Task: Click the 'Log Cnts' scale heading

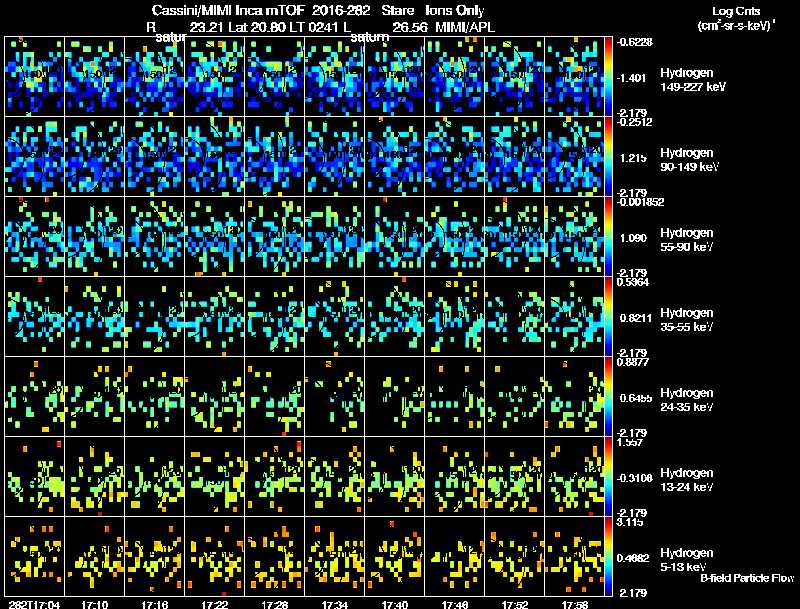Action: click(736, 11)
